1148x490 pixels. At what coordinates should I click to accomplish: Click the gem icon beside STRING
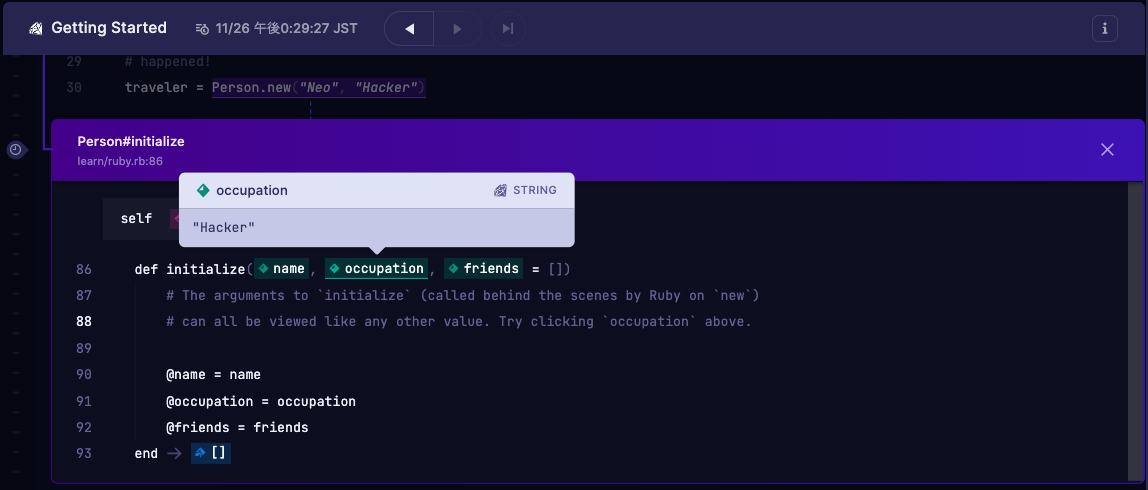coord(501,190)
